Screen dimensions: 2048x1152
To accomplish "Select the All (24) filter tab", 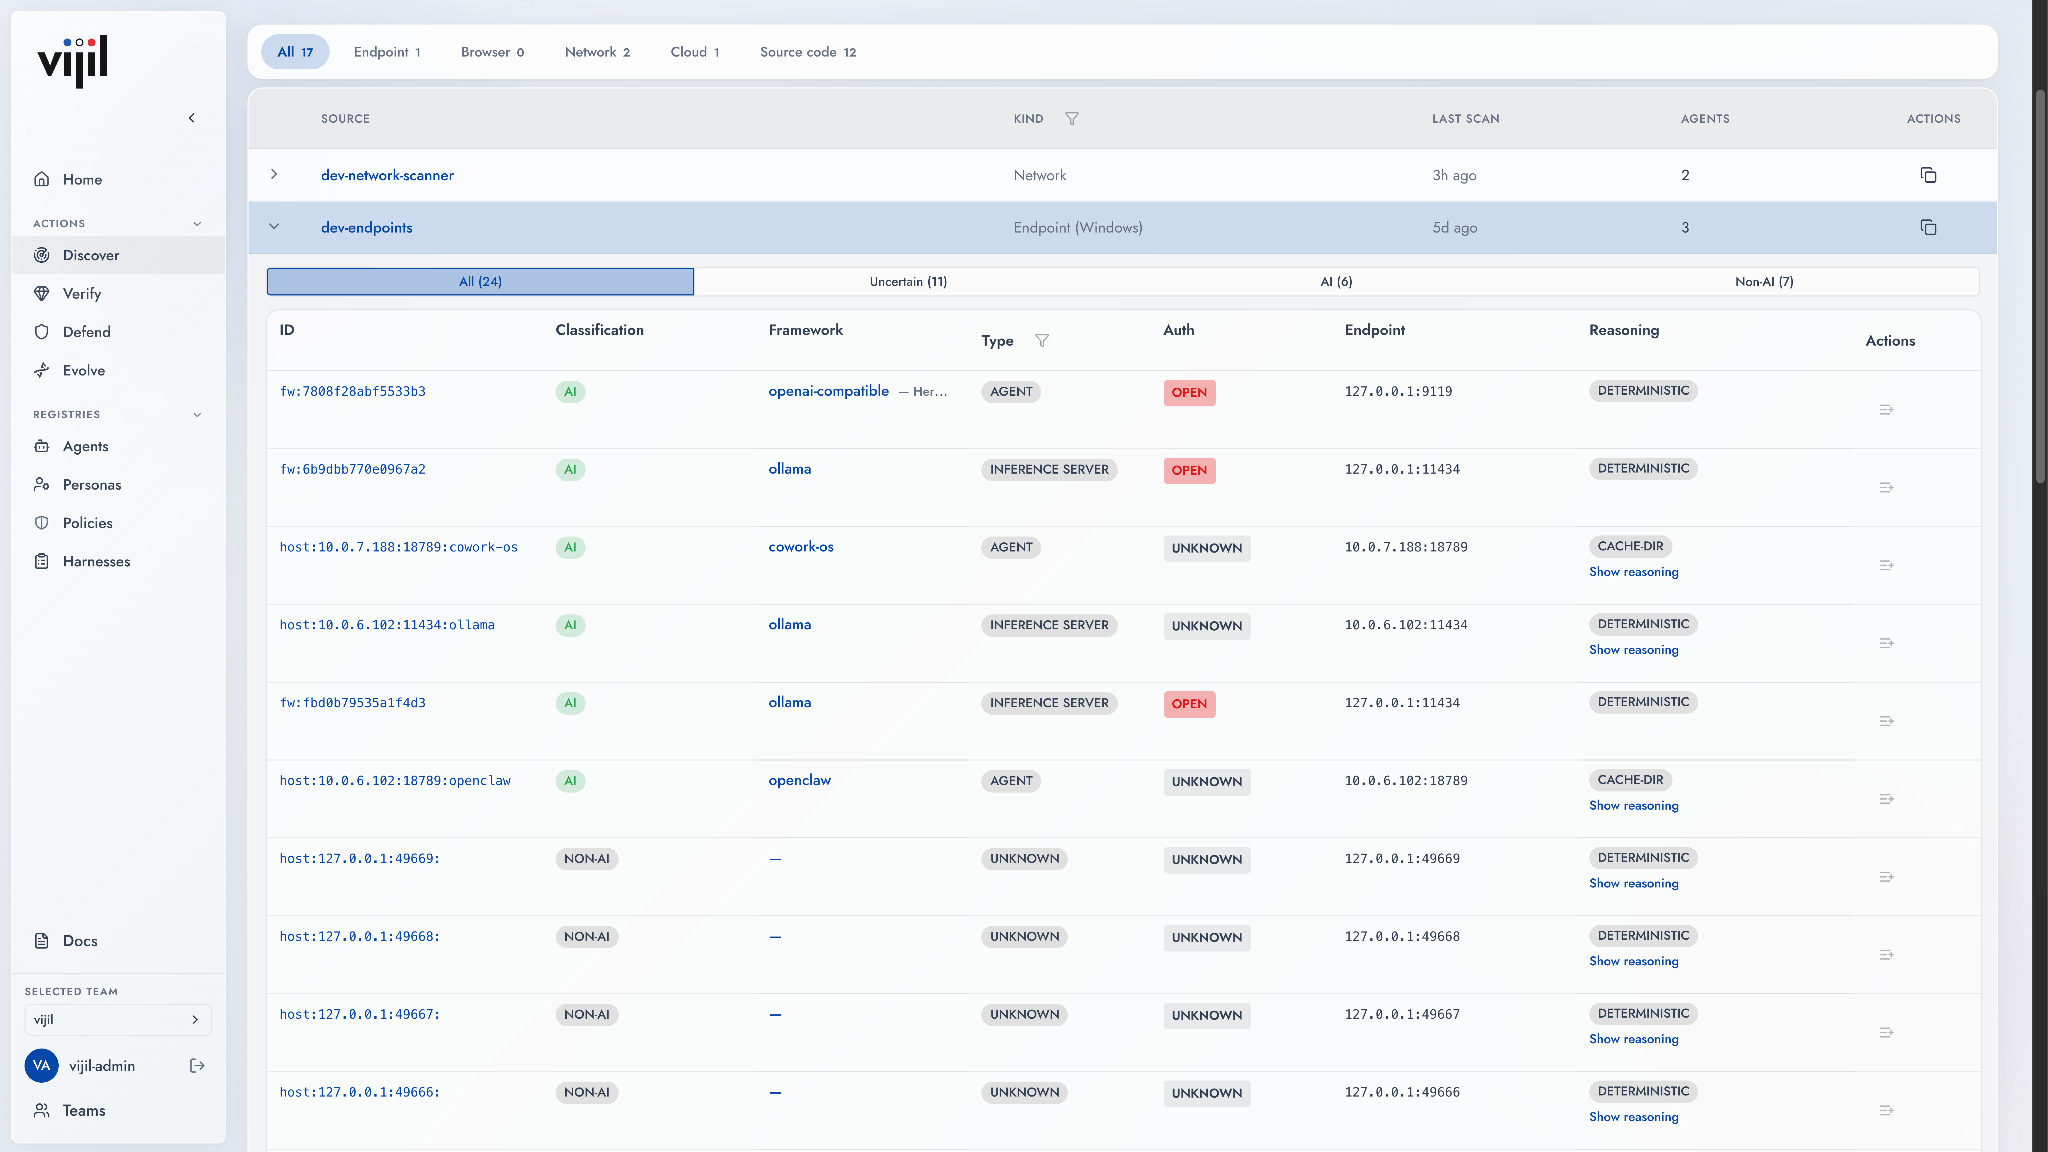I will 480,282.
